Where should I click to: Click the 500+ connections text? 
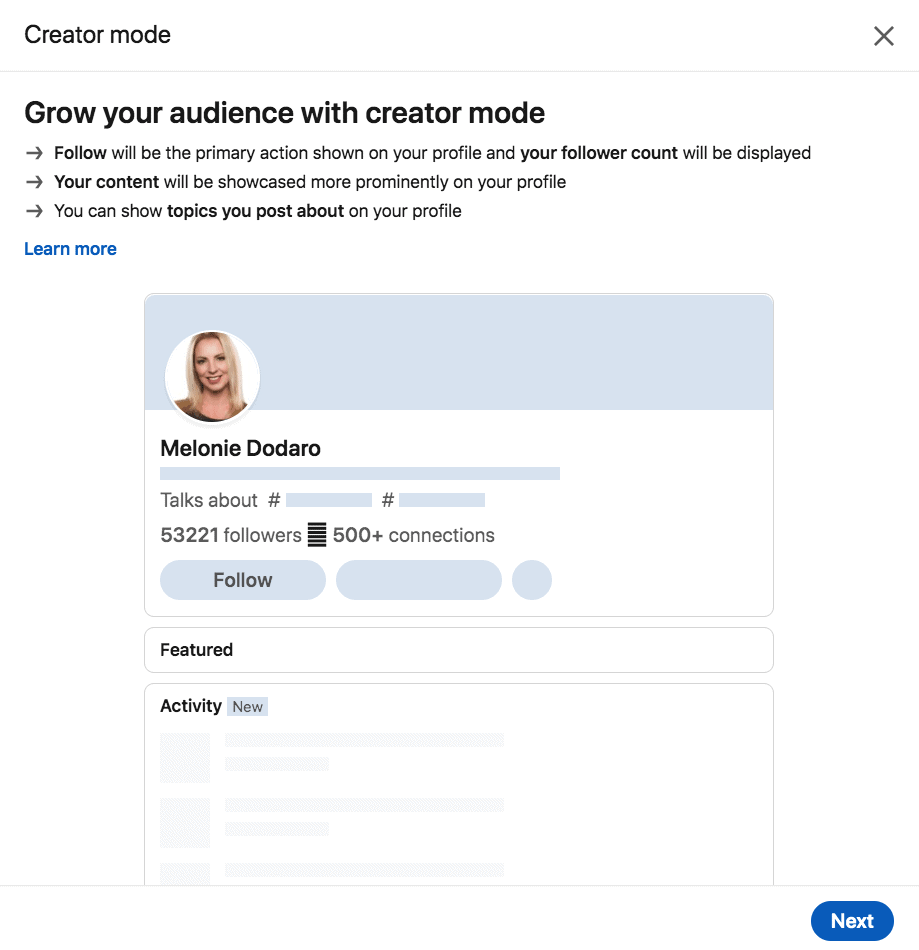click(414, 535)
